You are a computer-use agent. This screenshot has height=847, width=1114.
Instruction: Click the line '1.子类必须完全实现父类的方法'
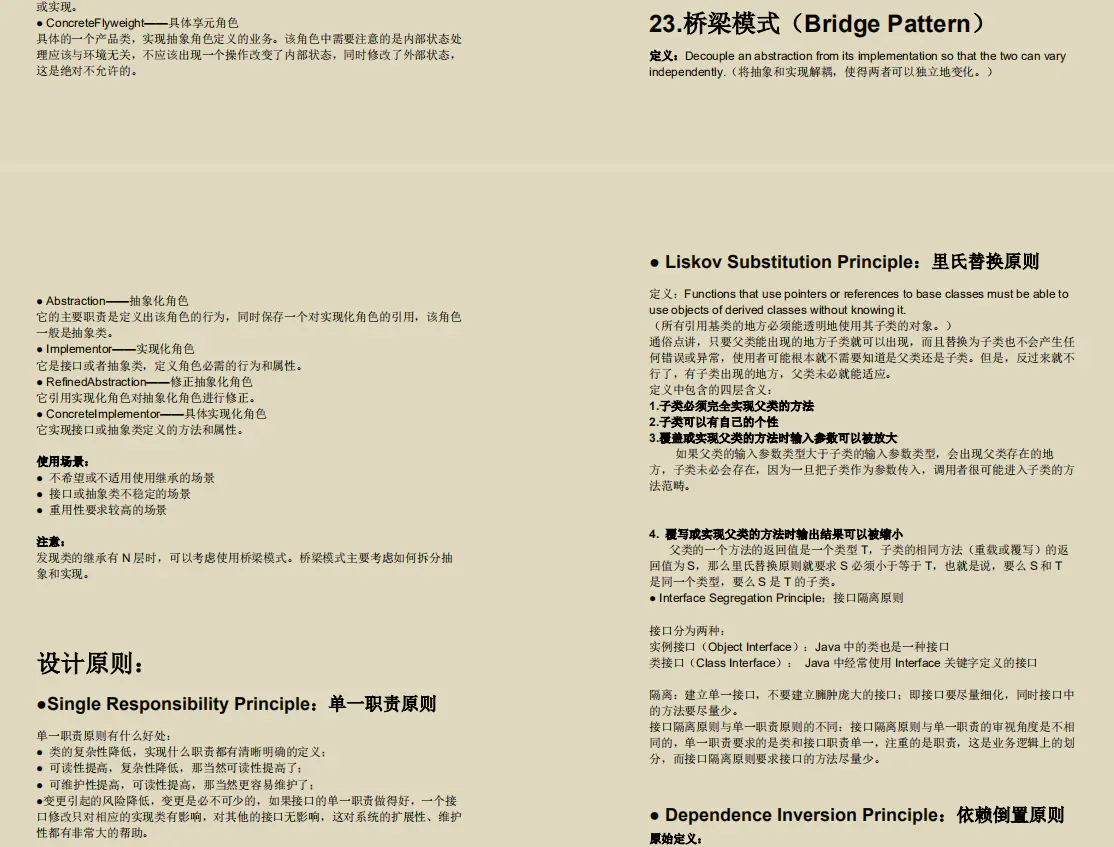pos(731,406)
